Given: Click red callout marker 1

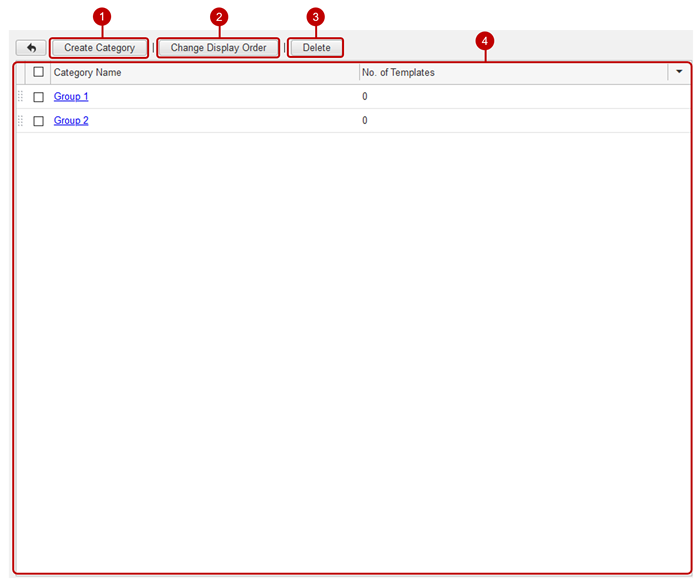Looking at the screenshot, I should point(99,17).
